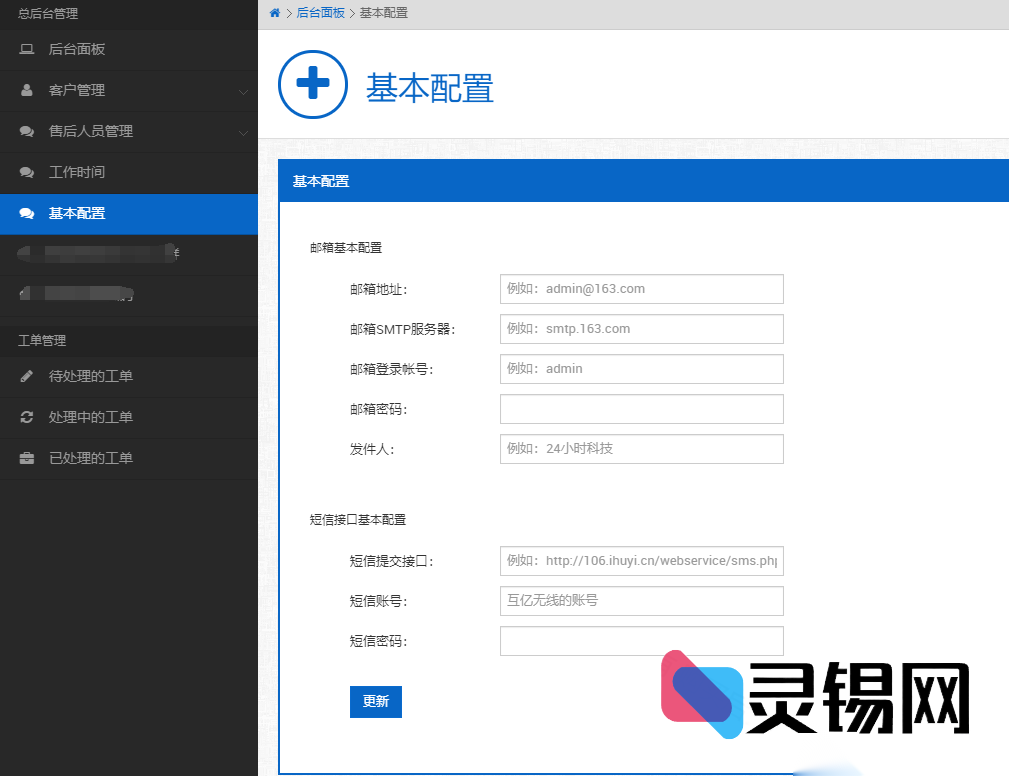1009x776 pixels.
Task: Click the 邮箱地址 input field
Action: [x=641, y=289]
